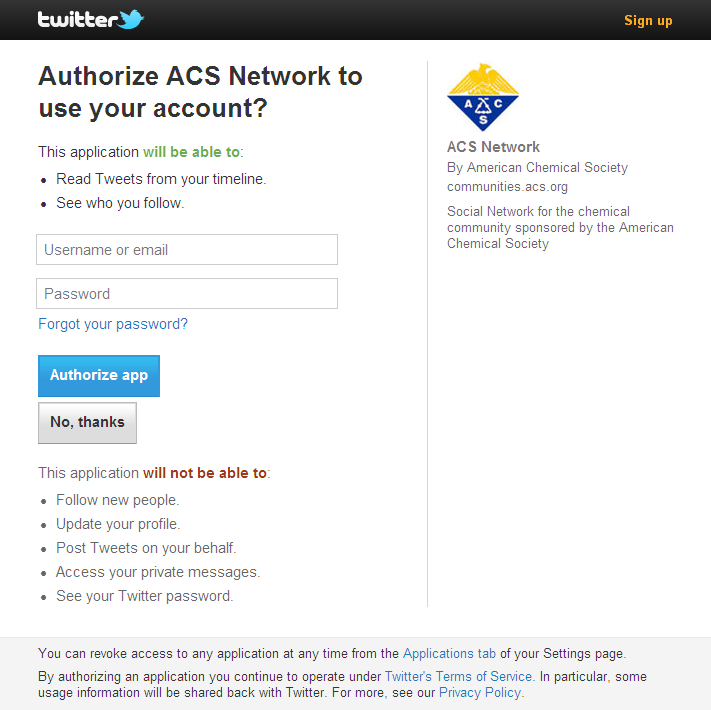Viewport: 711px width, 710px height.
Task: Click the twitter wordmark logo
Action: coord(77,19)
